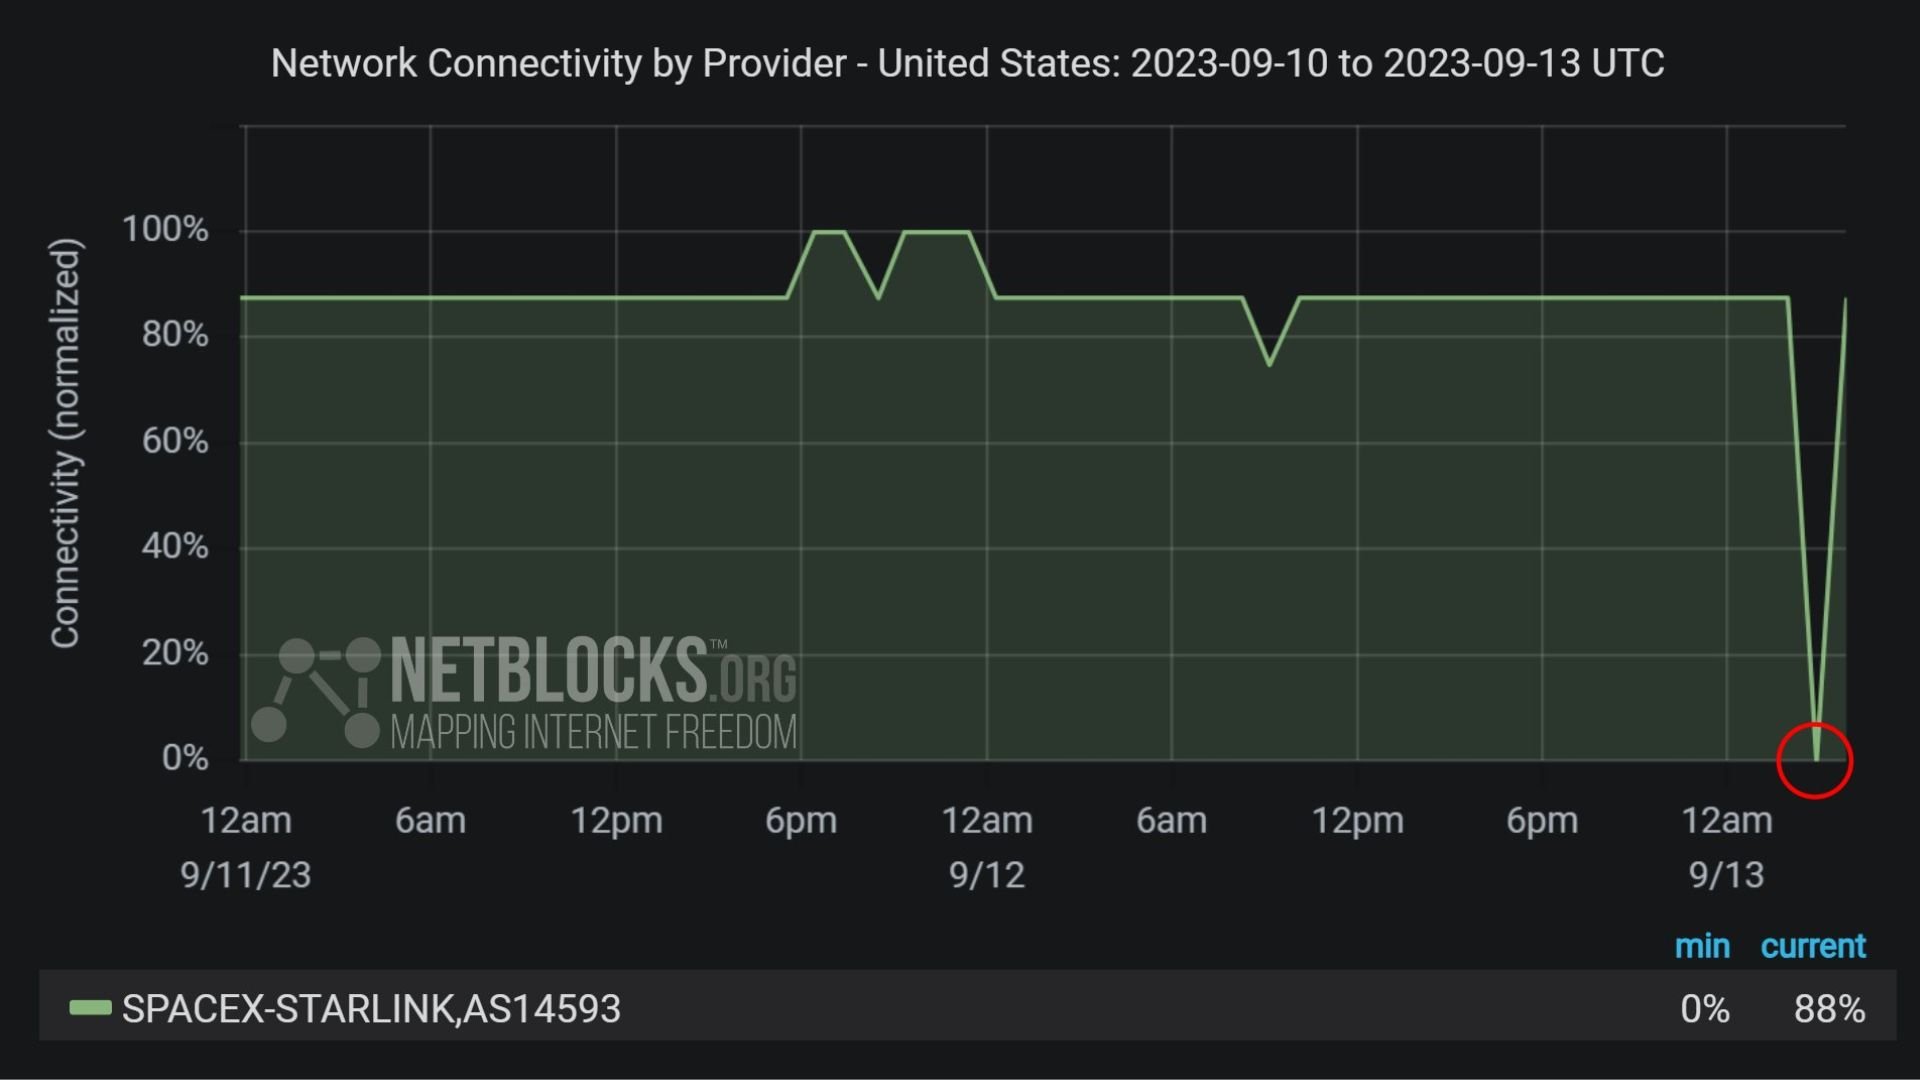This screenshot has width=1920, height=1080.
Task: Select the SPACEX-STARLINK,AS14593 legend label
Action: [x=371, y=1009]
